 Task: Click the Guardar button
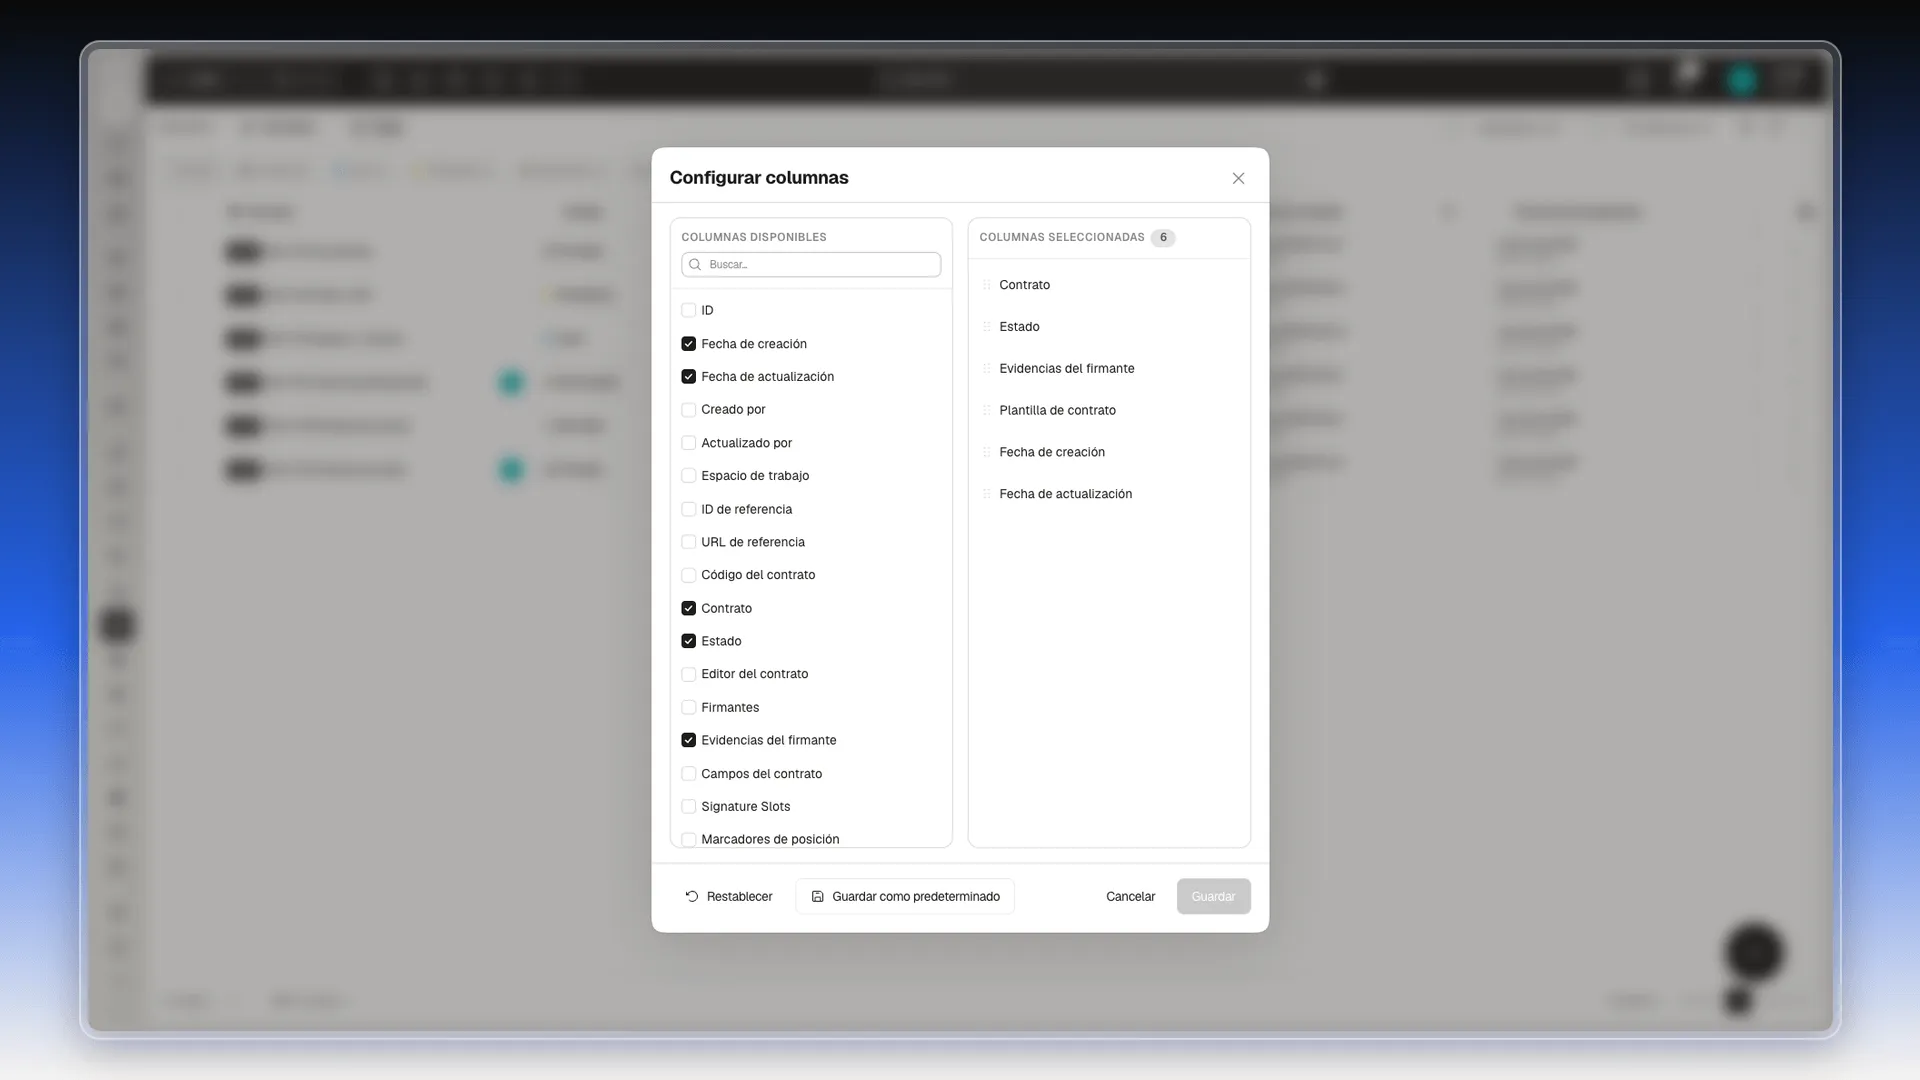[1213, 897]
